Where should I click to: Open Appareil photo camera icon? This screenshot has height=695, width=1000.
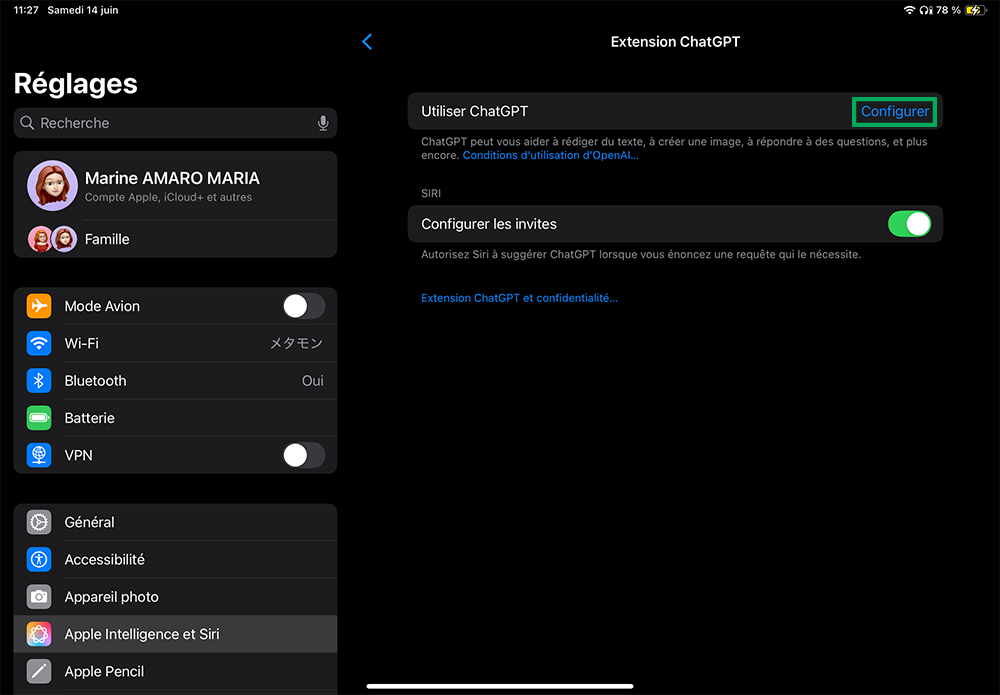coord(39,597)
